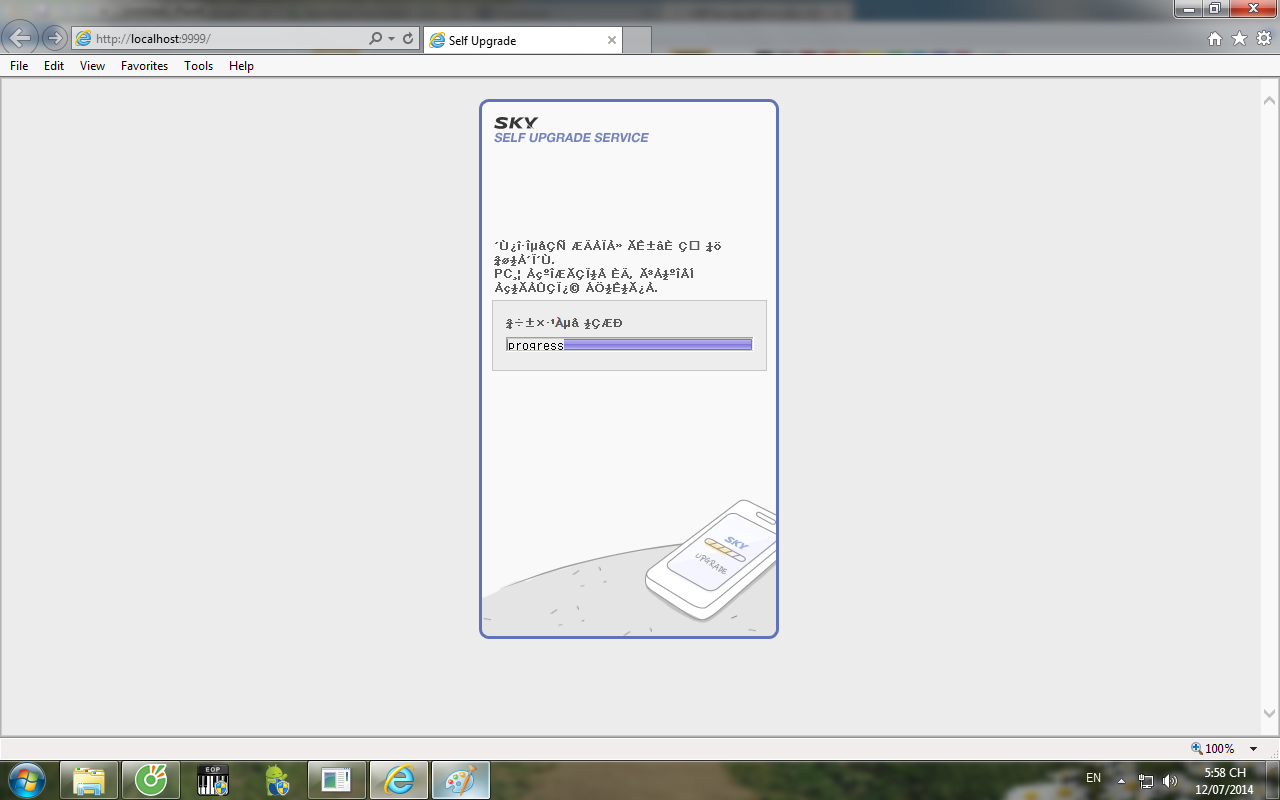Open the zoom level dropdown arrow
Image resolution: width=1280 pixels, height=800 pixels.
point(1253,748)
